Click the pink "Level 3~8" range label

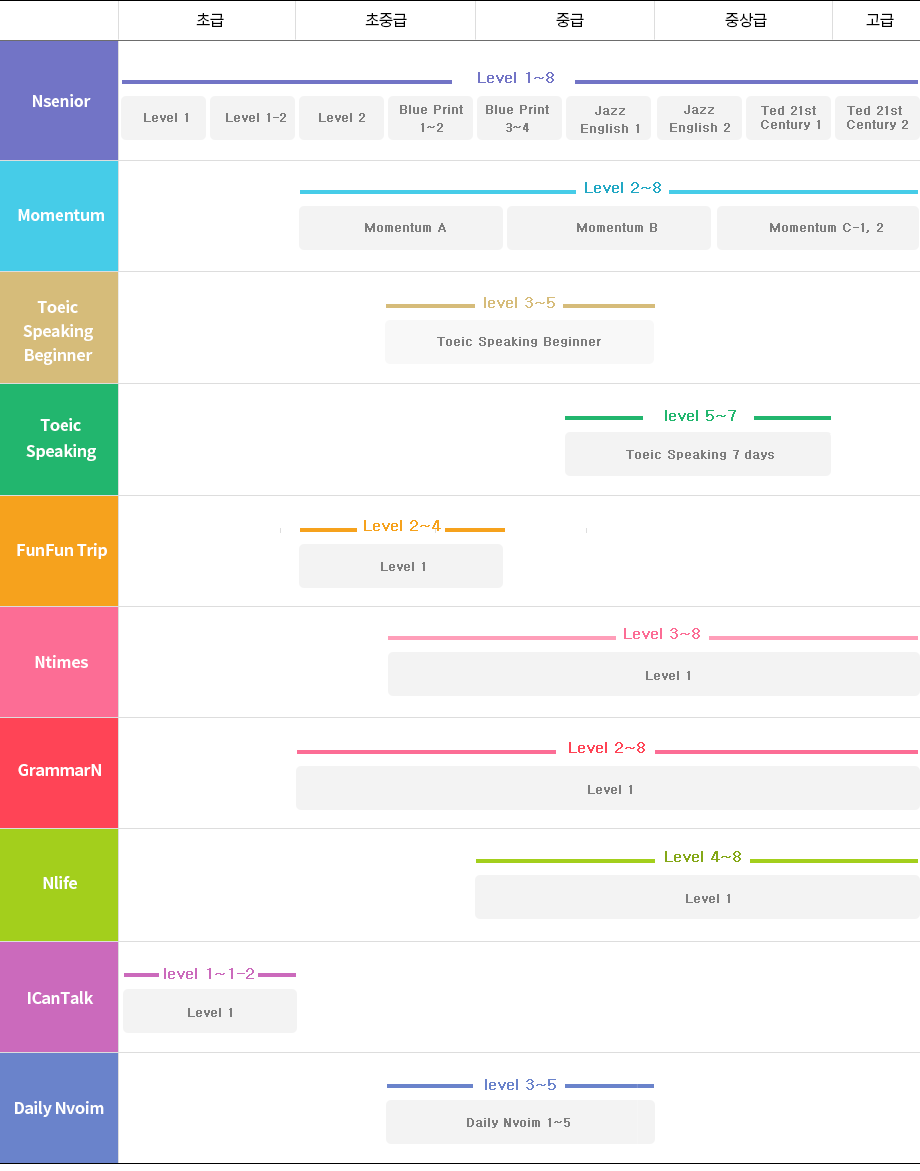coord(662,634)
